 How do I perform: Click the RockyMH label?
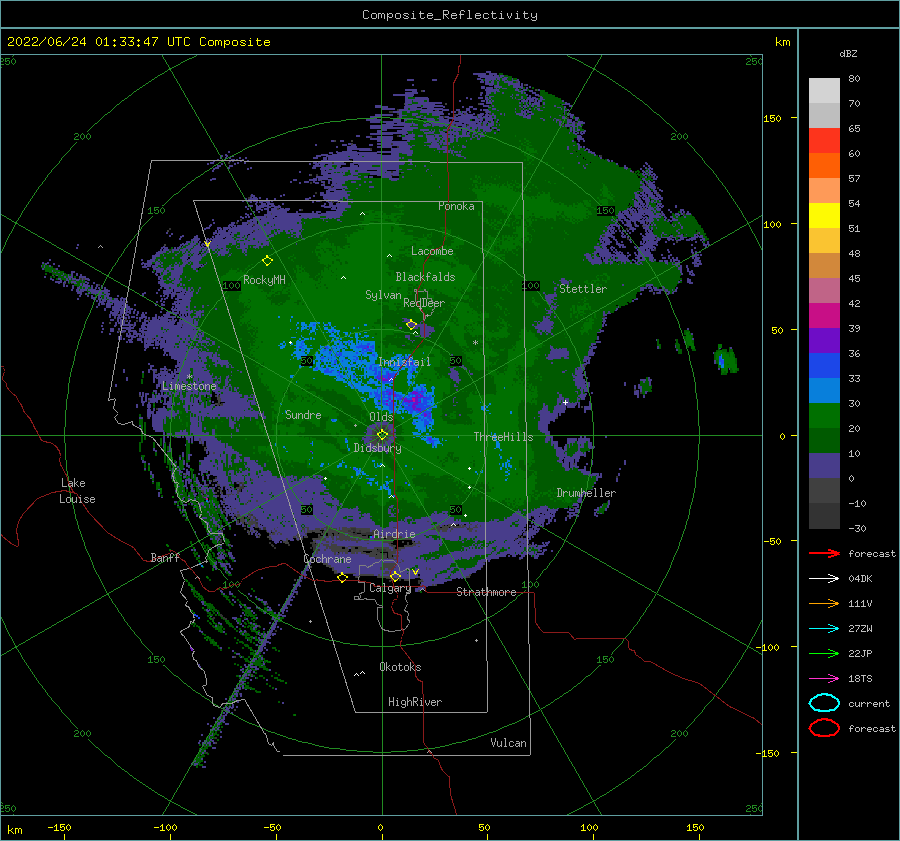coord(264,280)
